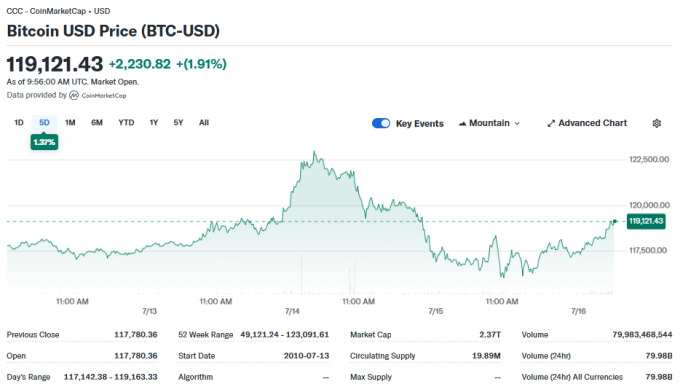Select the All time range tab

pos(204,123)
